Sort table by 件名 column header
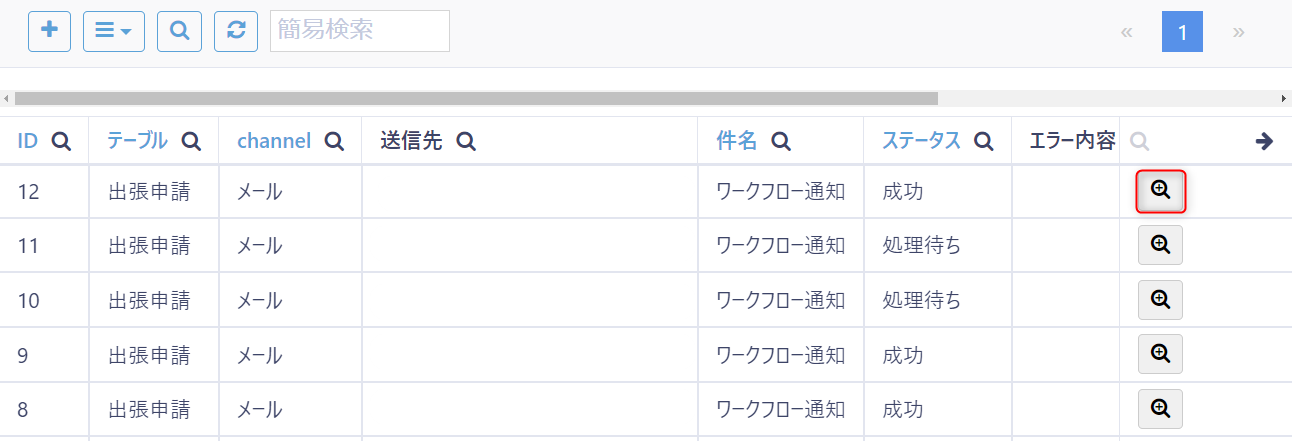 pyautogui.click(x=737, y=141)
